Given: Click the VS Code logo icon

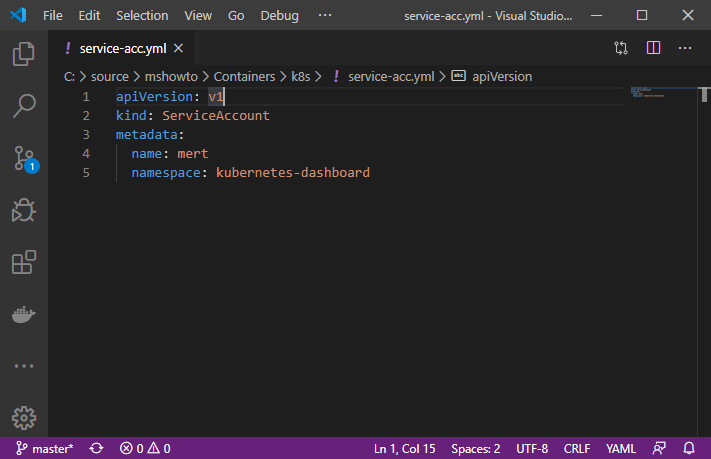Looking at the screenshot, I should tap(18, 15).
